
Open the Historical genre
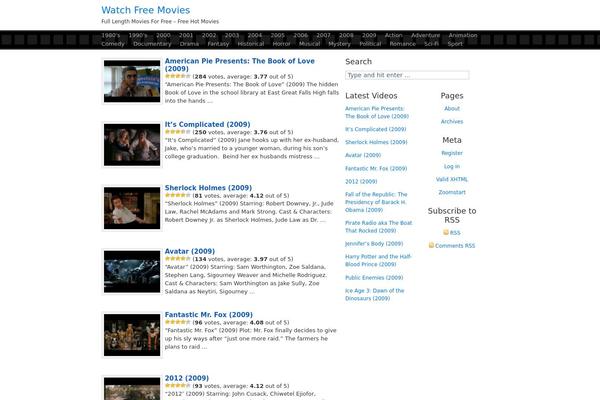tap(251, 44)
